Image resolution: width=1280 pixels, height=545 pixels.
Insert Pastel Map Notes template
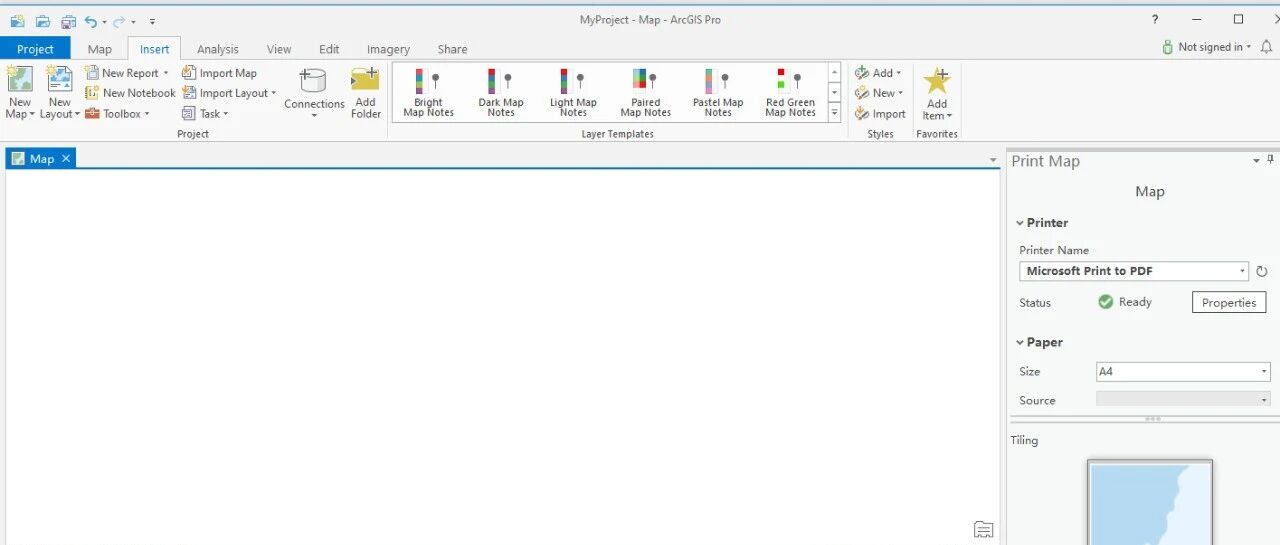click(718, 93)
